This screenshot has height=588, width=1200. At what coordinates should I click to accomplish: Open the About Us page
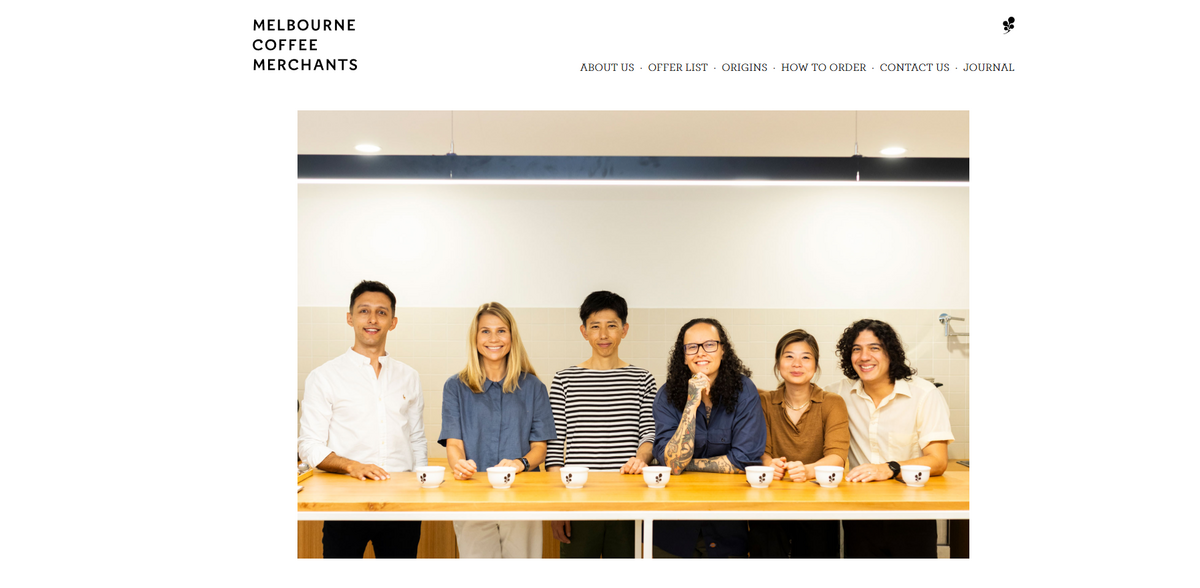607,68
